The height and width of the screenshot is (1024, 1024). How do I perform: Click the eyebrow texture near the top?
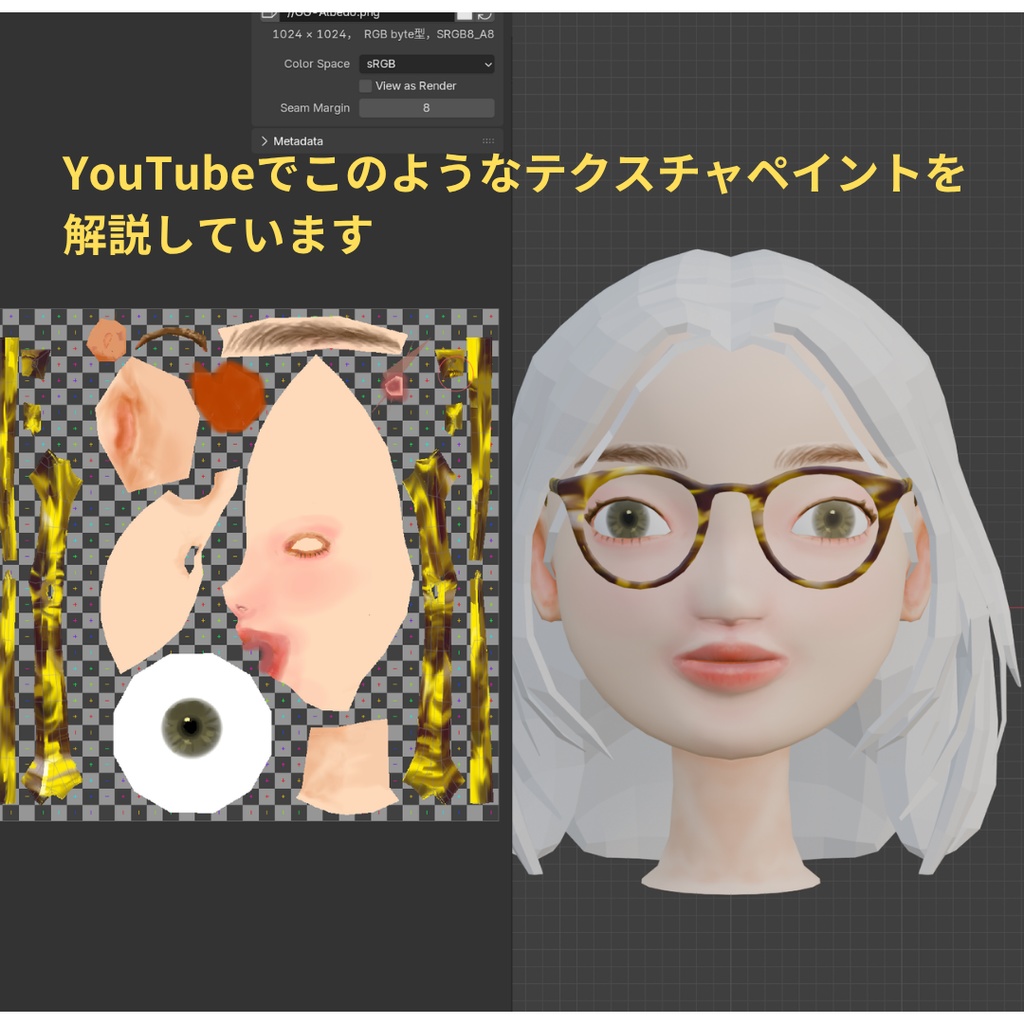310,337
